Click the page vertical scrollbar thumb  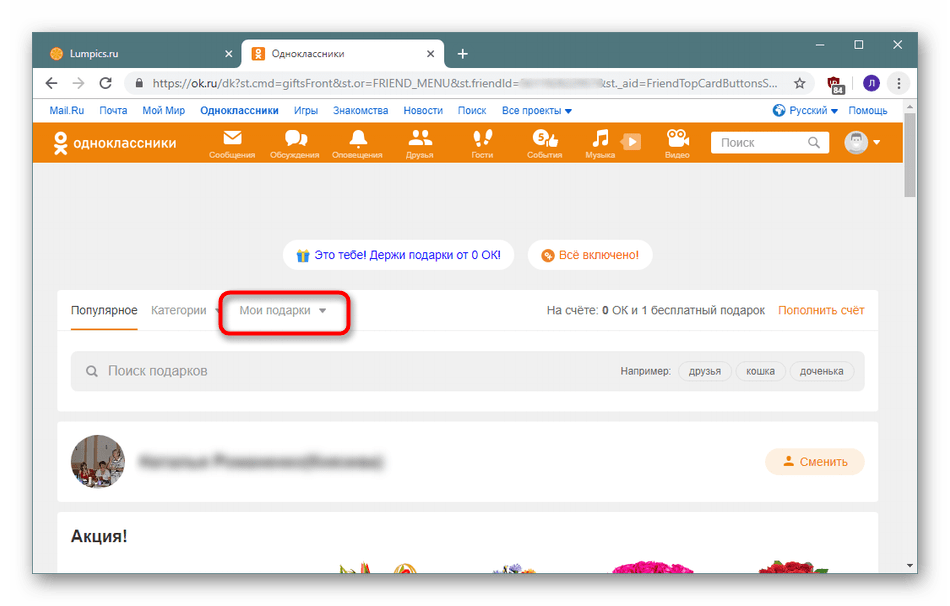(x=910, y=155)
